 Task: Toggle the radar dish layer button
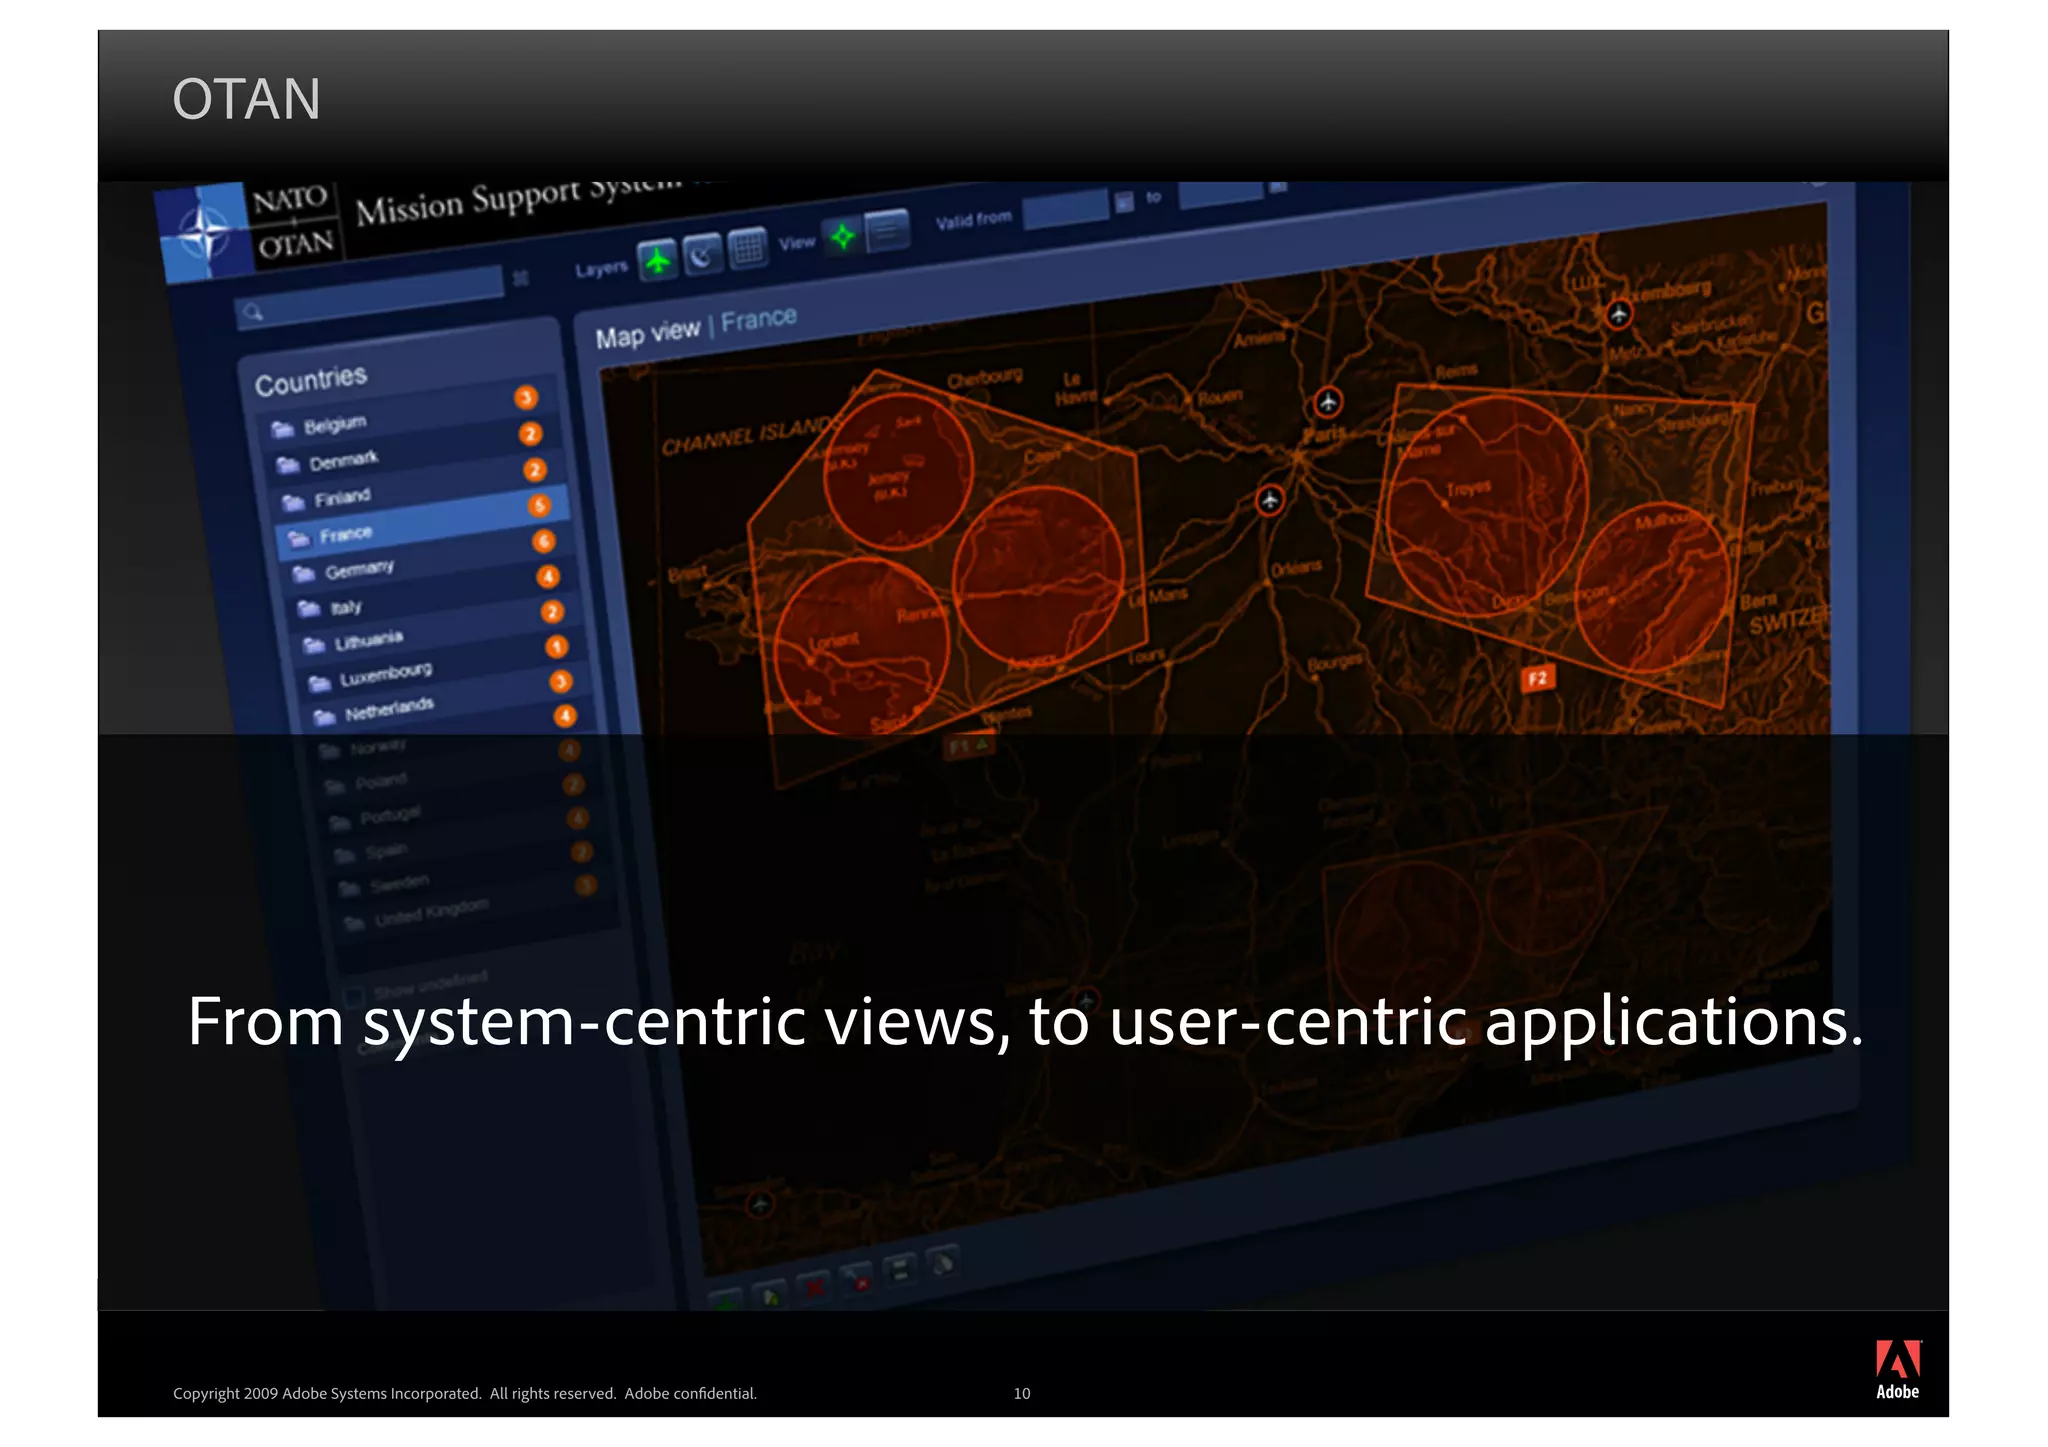(x=702, y=254)
